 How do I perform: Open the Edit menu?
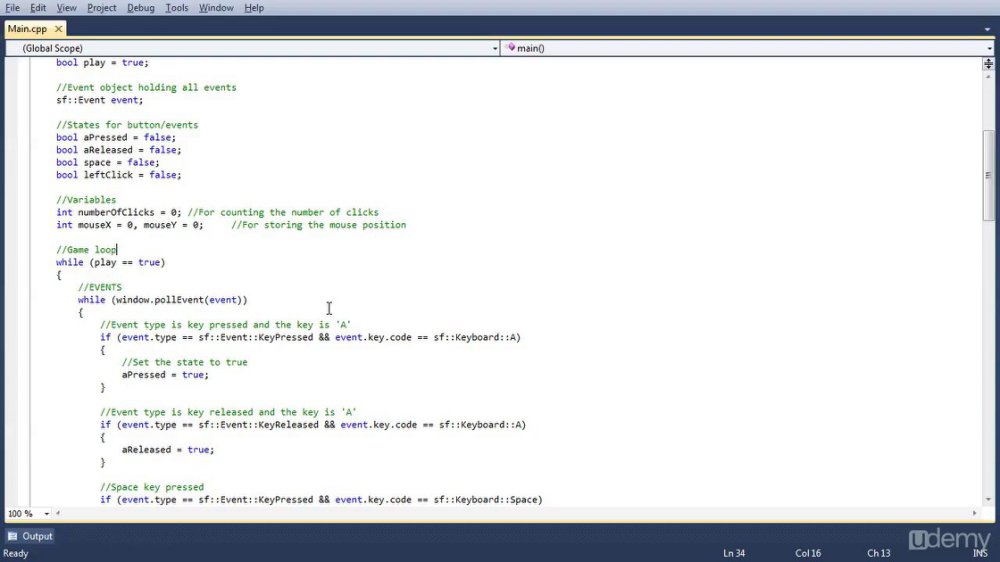pos(38,8)
